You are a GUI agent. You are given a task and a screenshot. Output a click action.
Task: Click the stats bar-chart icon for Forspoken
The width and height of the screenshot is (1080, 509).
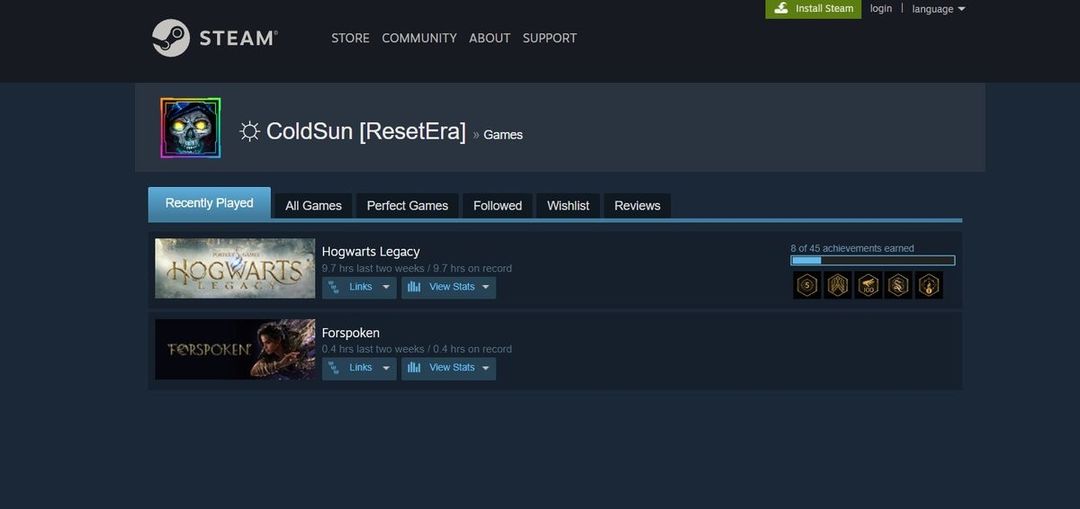click(x=413, y=368)
